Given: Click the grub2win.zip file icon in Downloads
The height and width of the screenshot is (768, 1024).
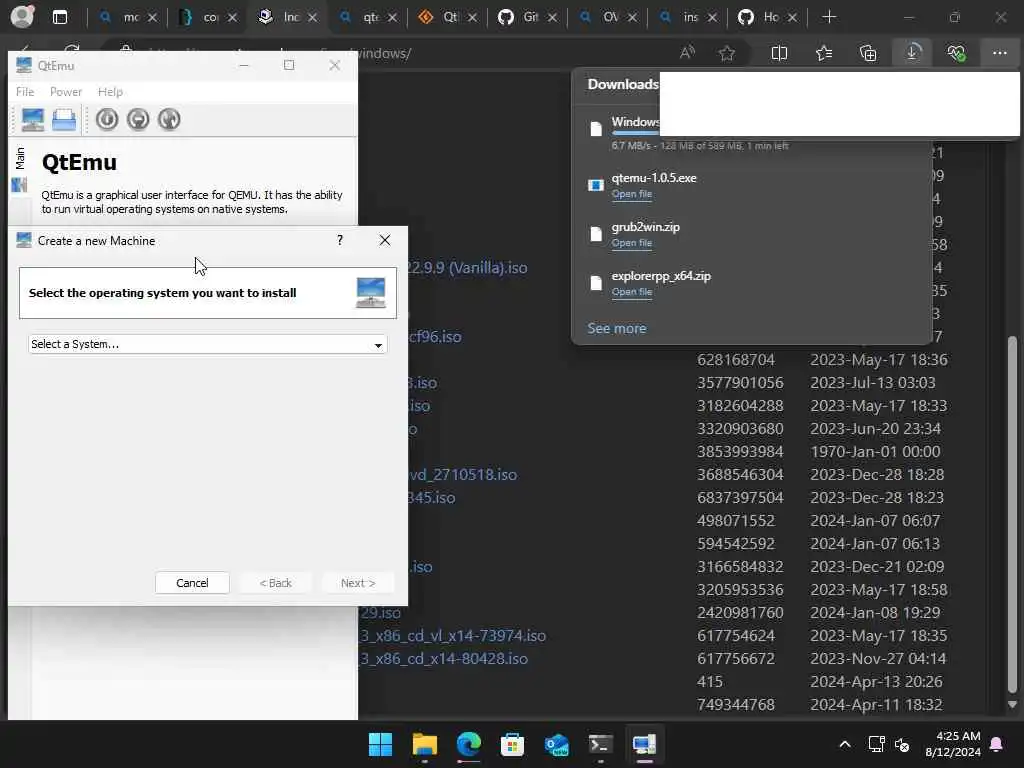Looking at the screenshot, I should [x=596, y=234].
